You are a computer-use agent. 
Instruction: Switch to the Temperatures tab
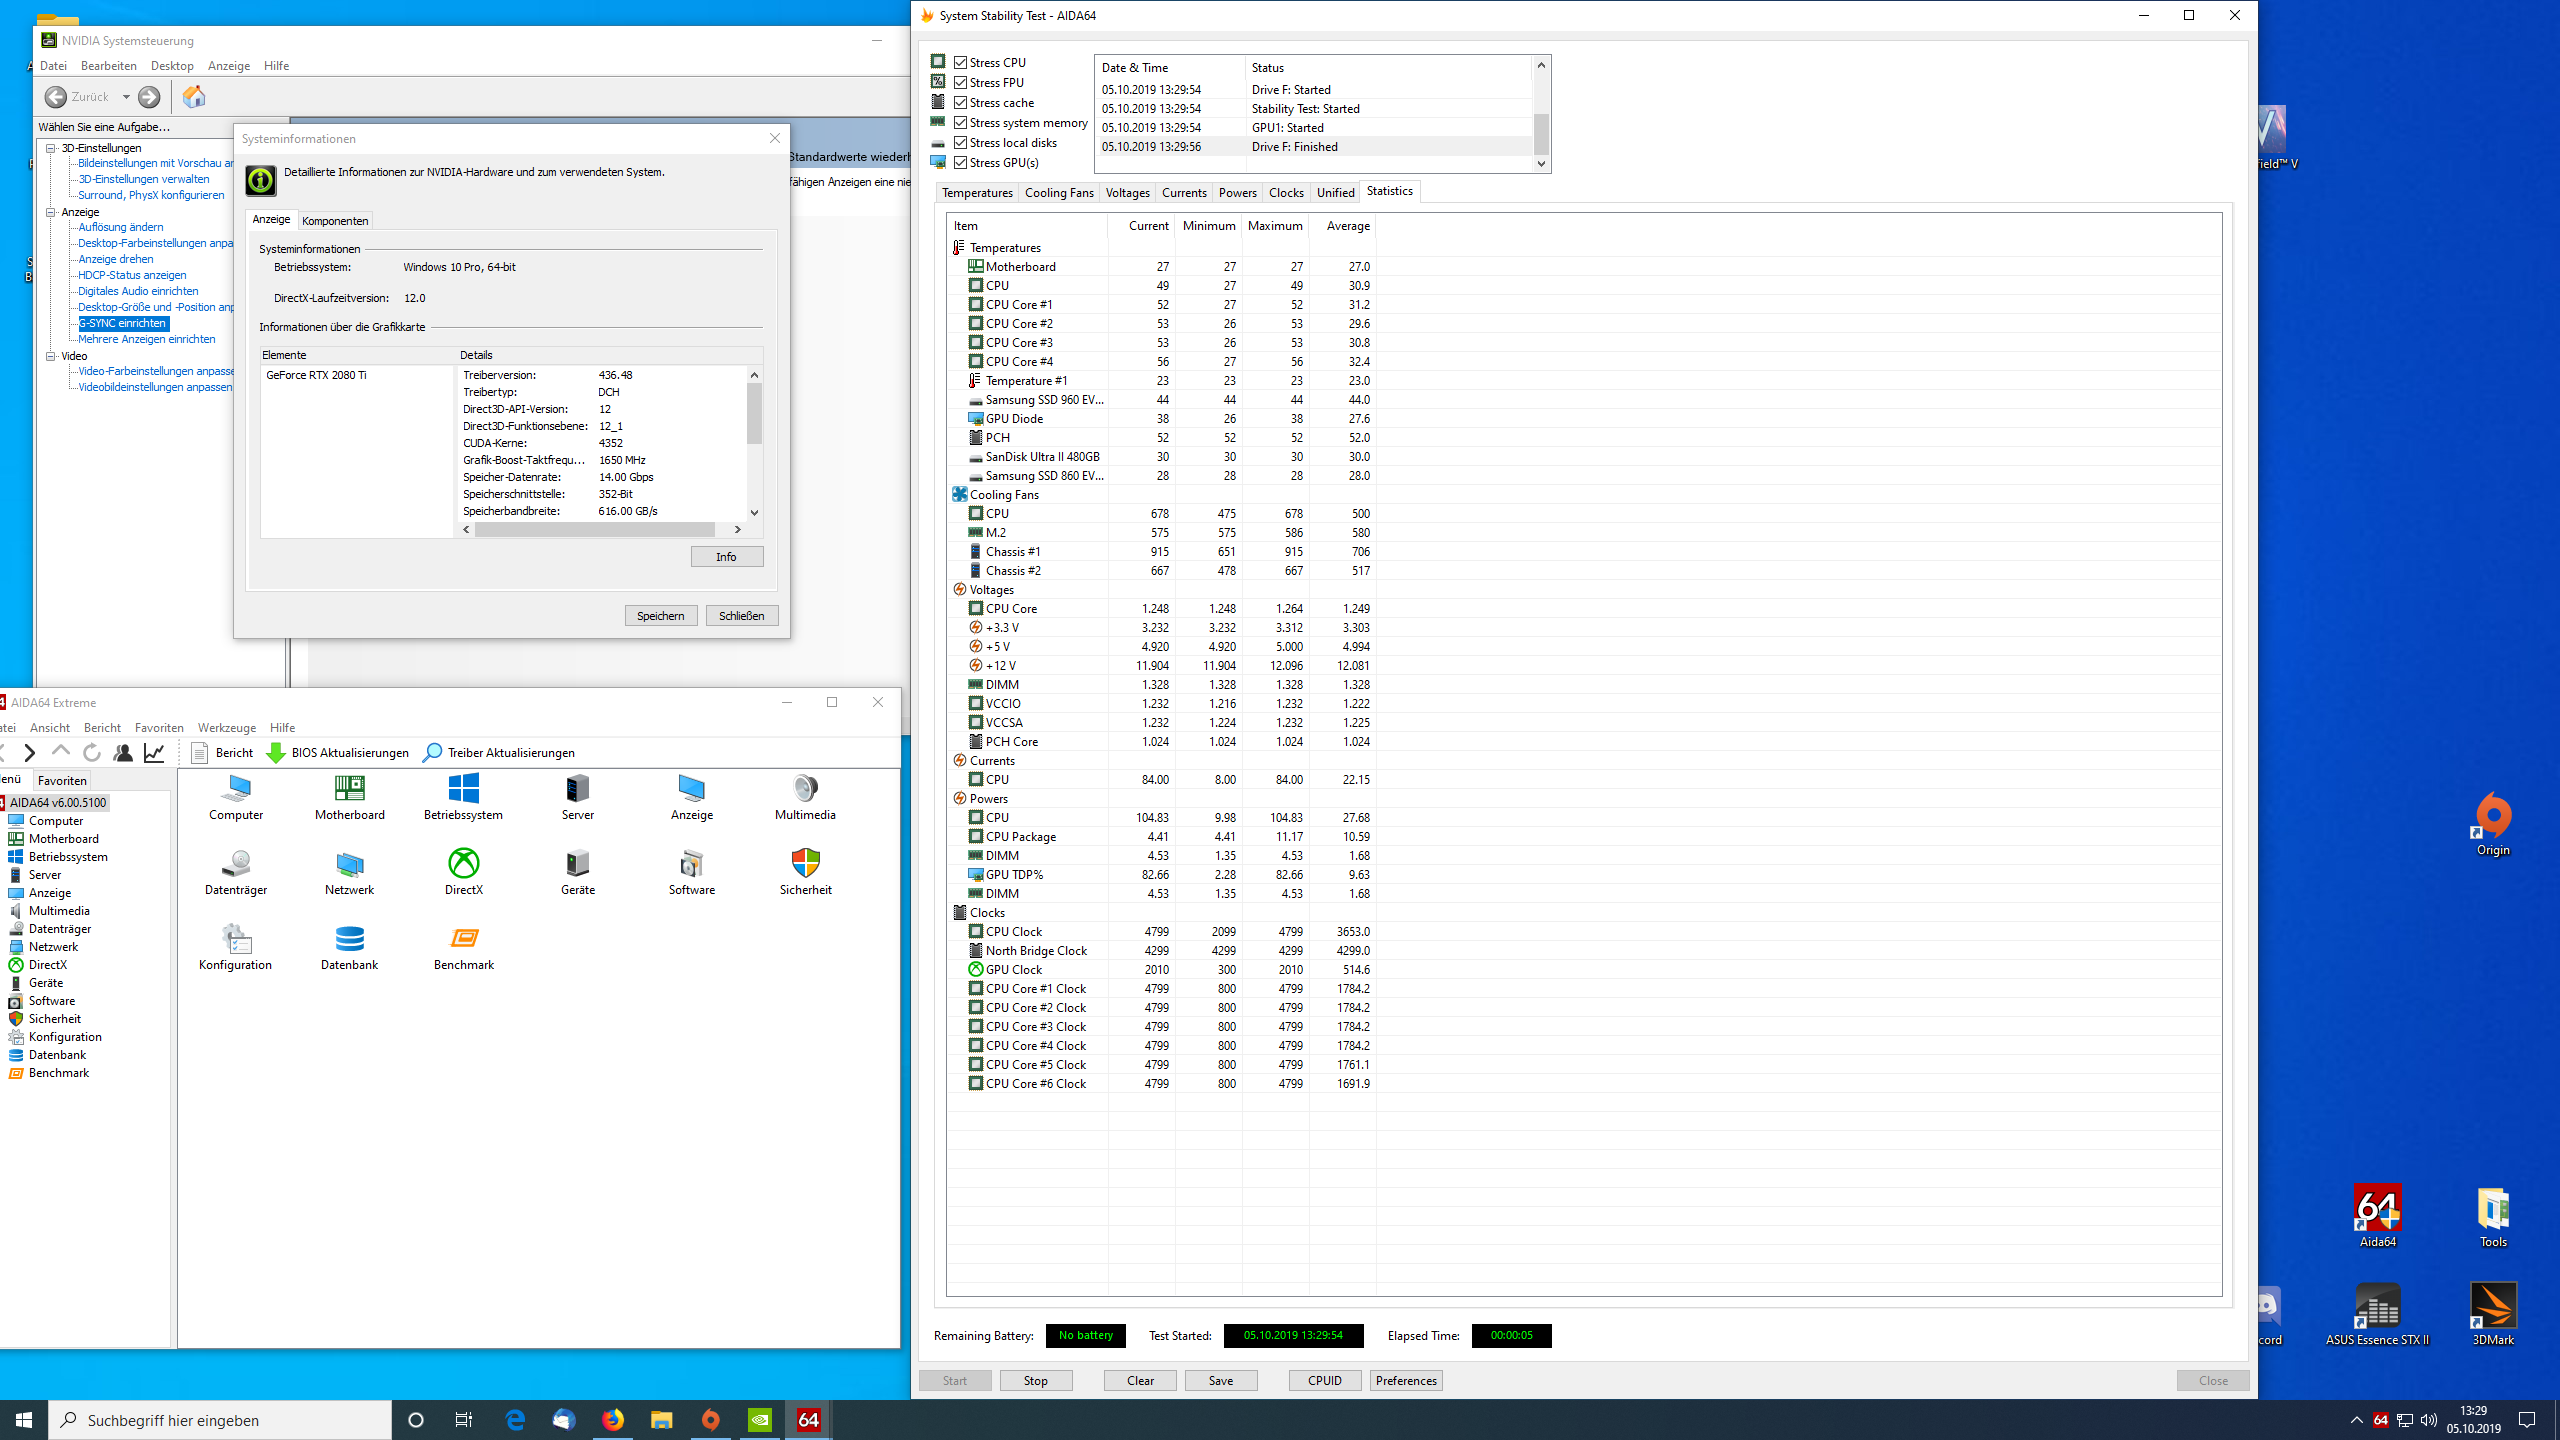coord(977,192)
